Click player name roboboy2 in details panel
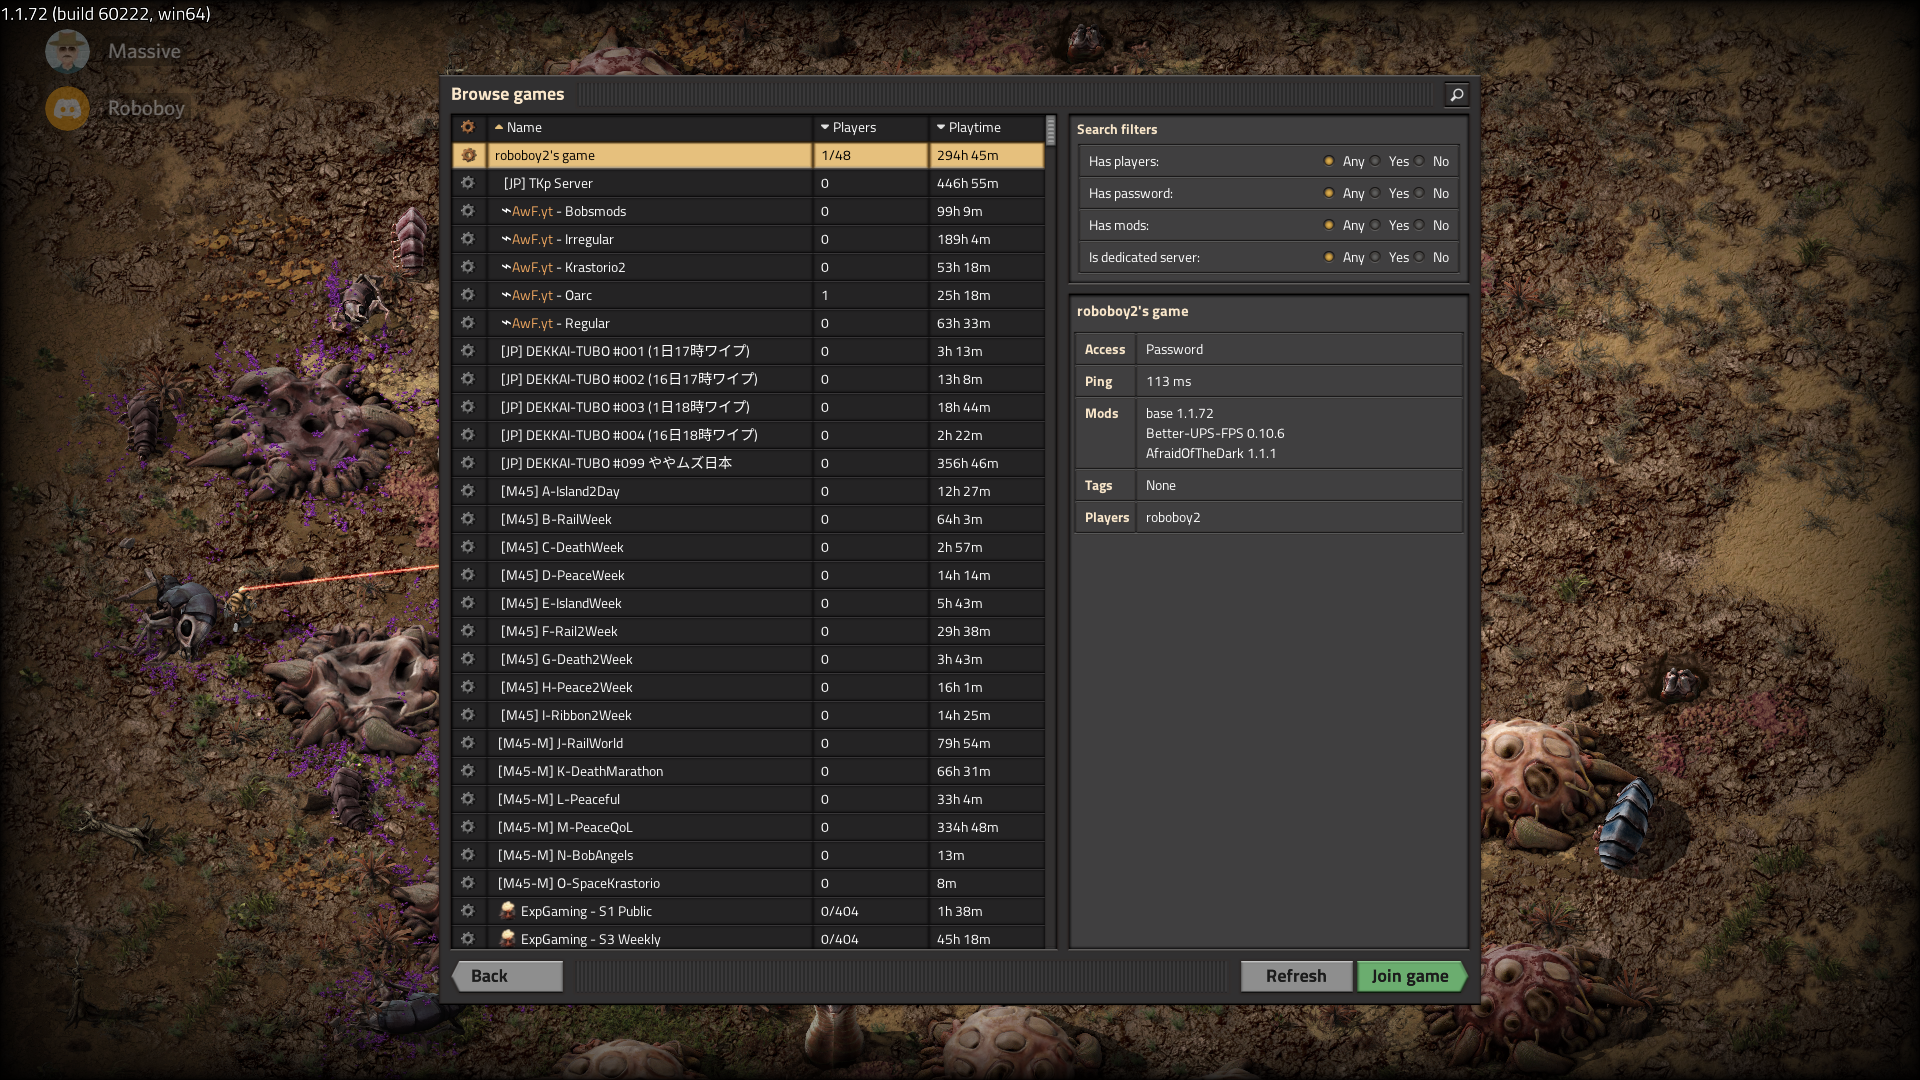The image size is (1920, 1080). [x=1173, y=517]
